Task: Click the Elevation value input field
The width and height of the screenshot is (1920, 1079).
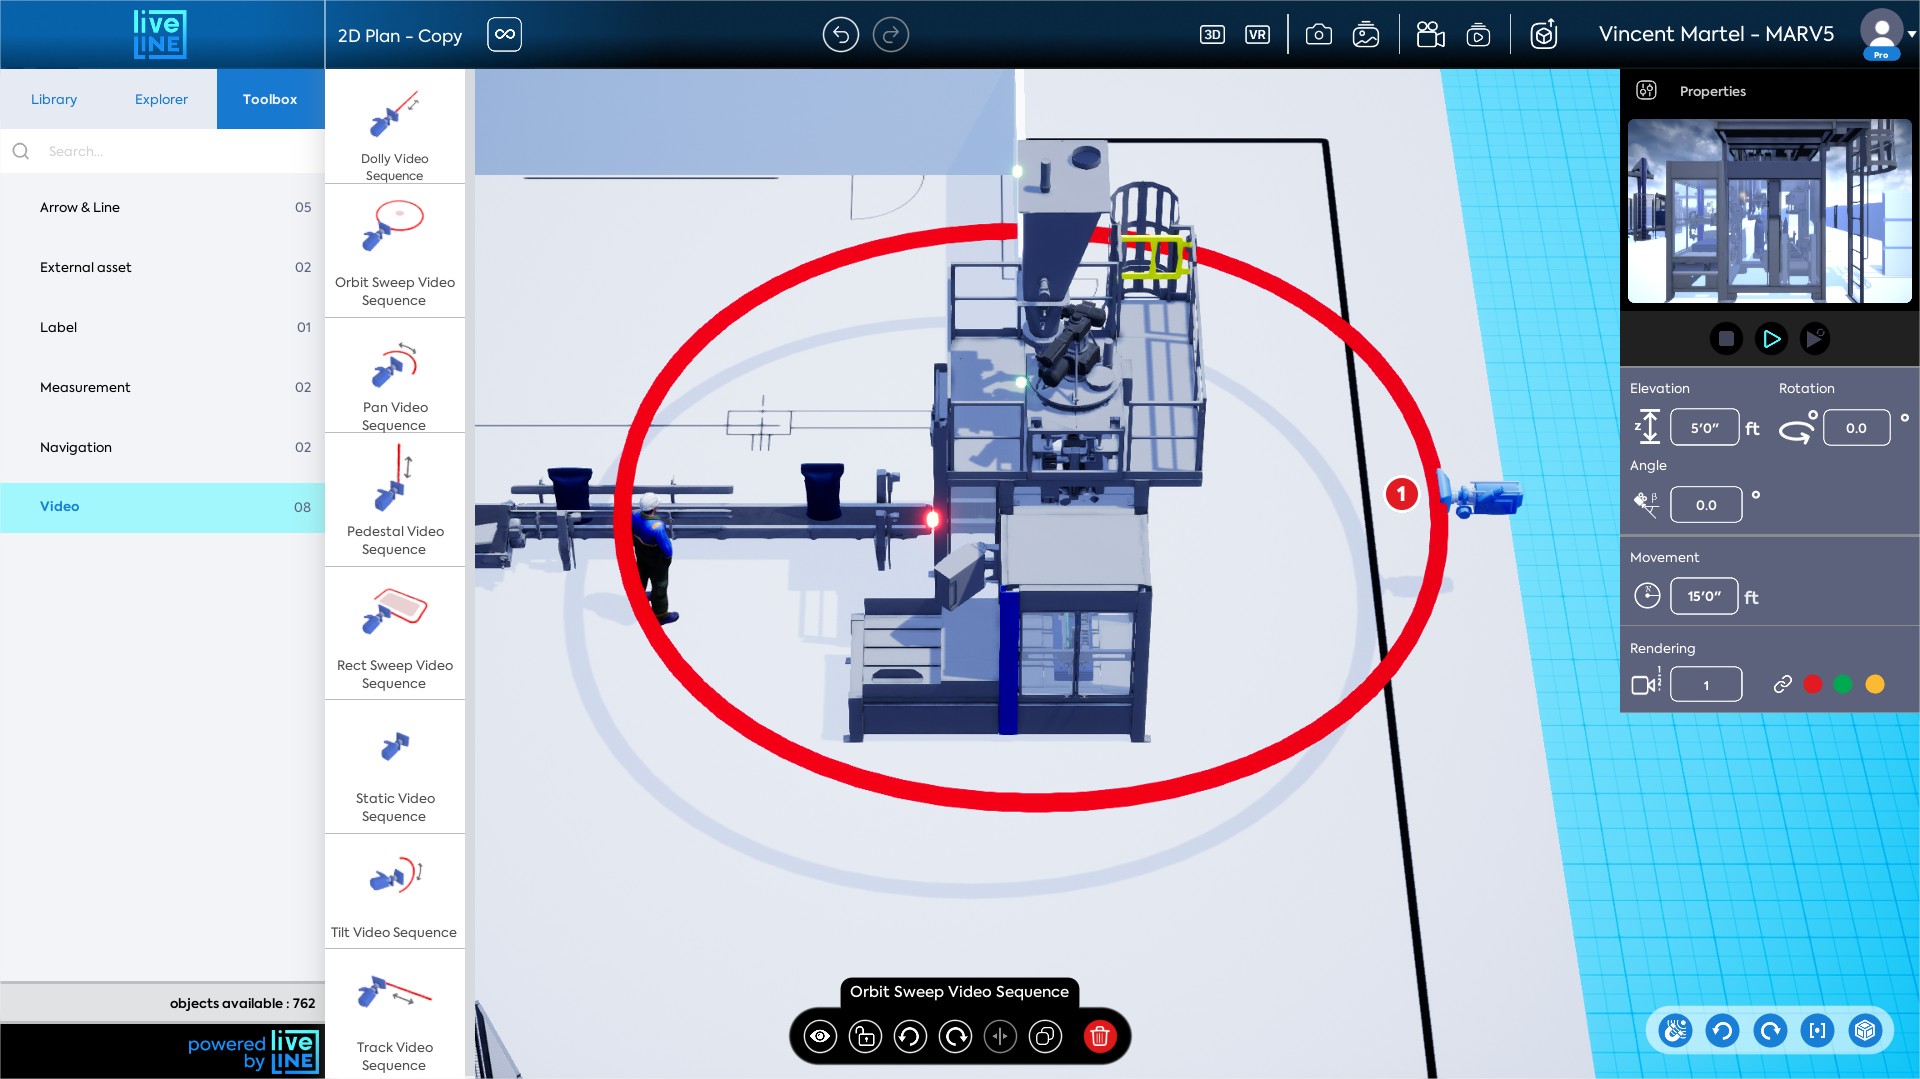Action: (x=1704, y=428)
